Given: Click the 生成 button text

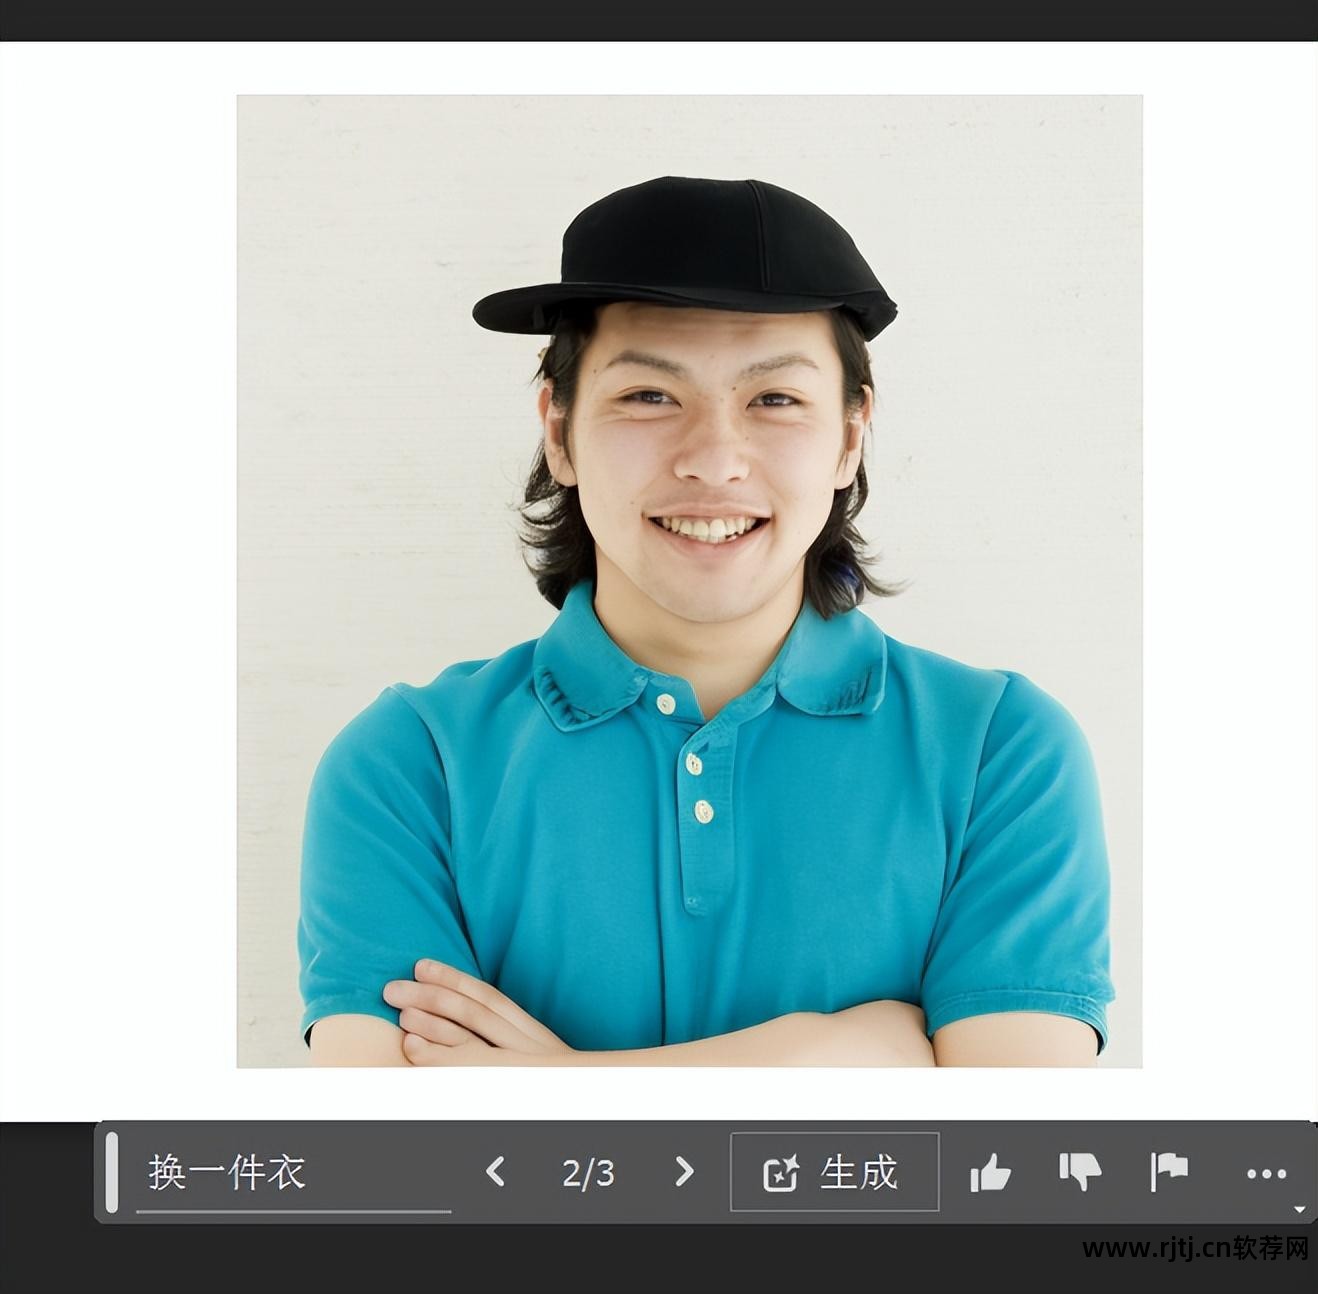Looking at the screenshot, I should coord(858,1172).
